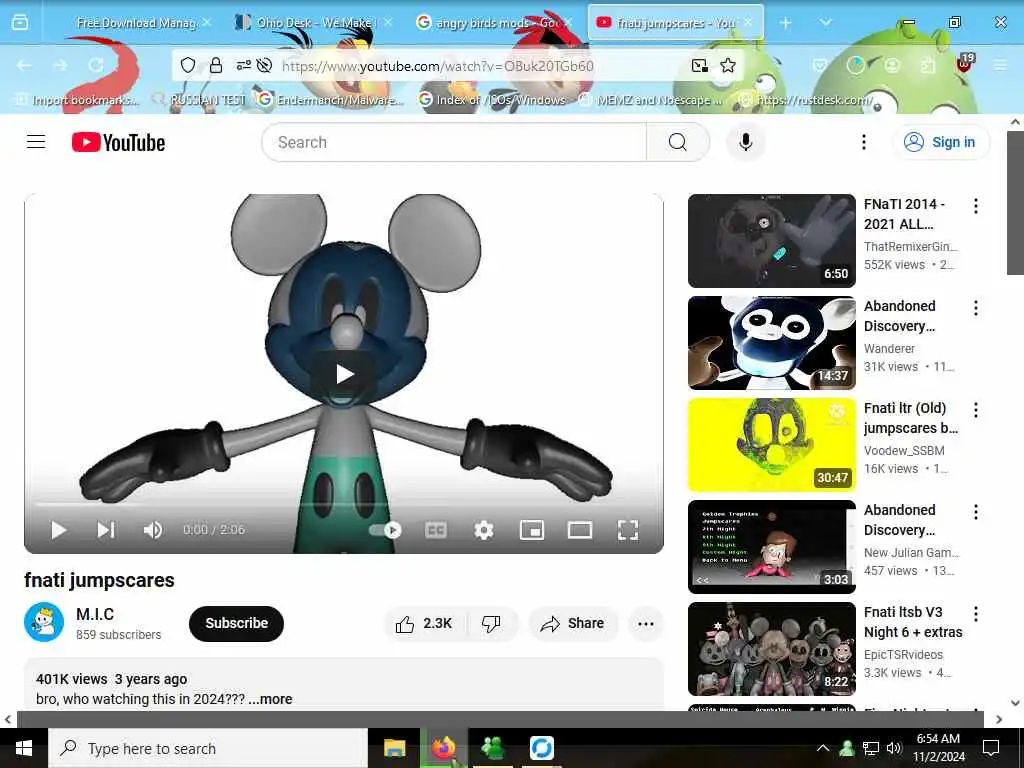
Task: Skip to next video in player
Action: coord(106,530)
